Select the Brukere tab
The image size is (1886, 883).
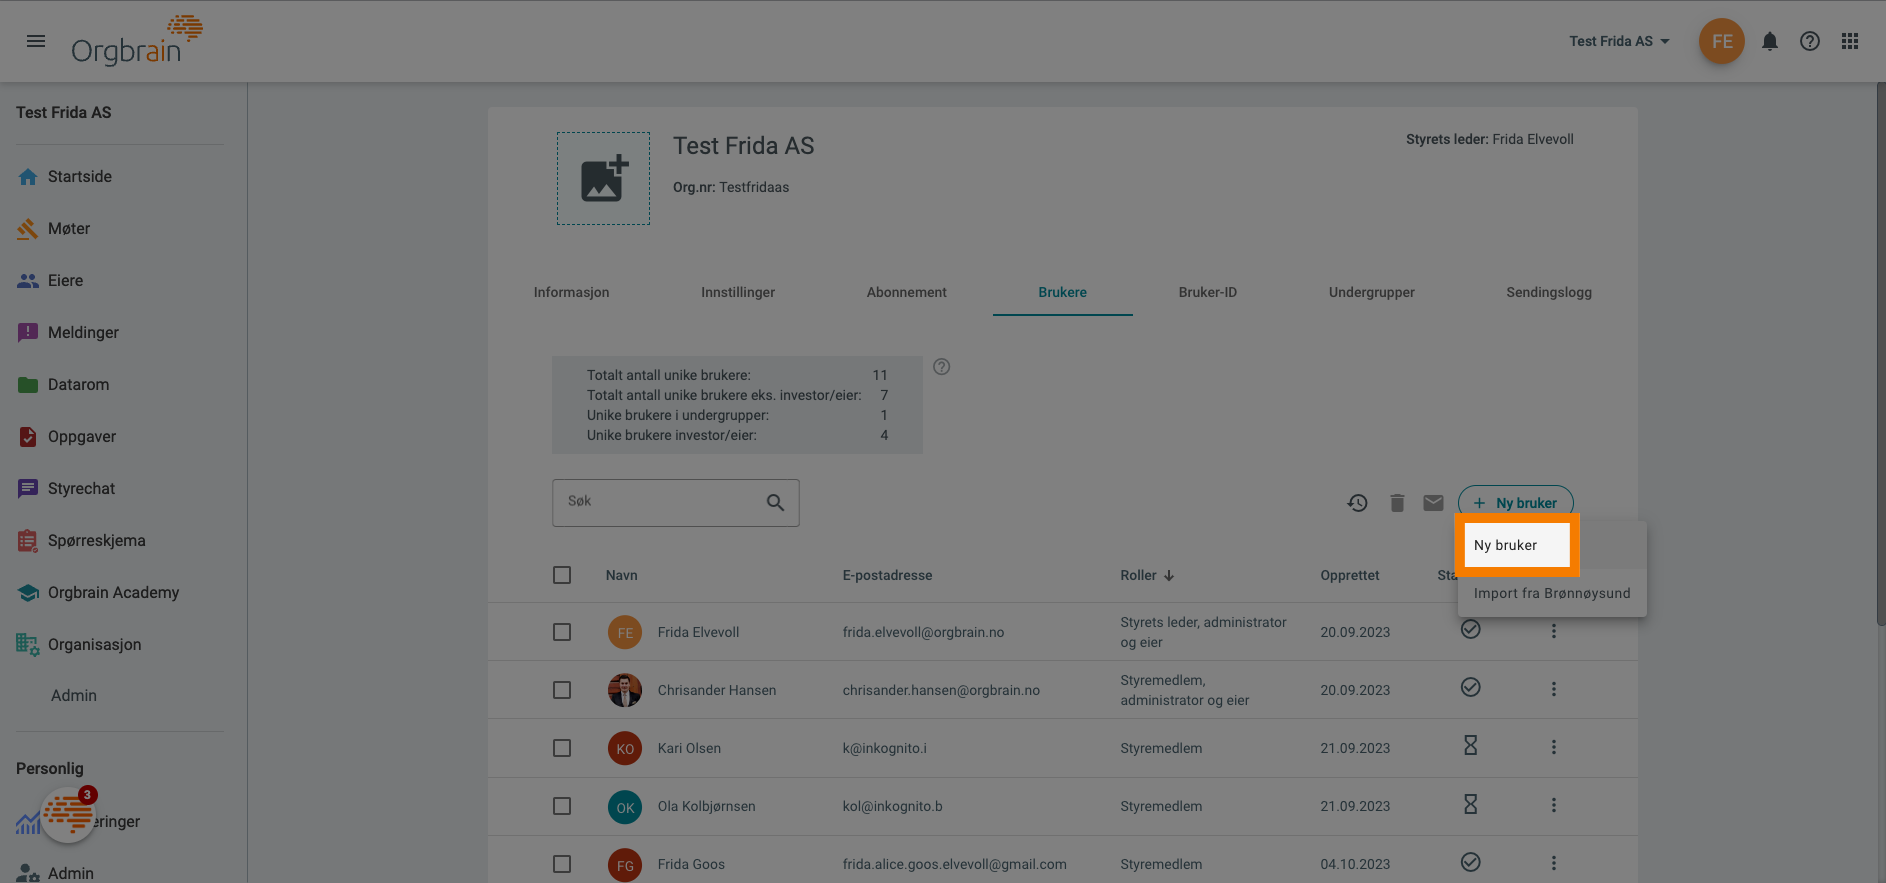(x=1062, y=292)
